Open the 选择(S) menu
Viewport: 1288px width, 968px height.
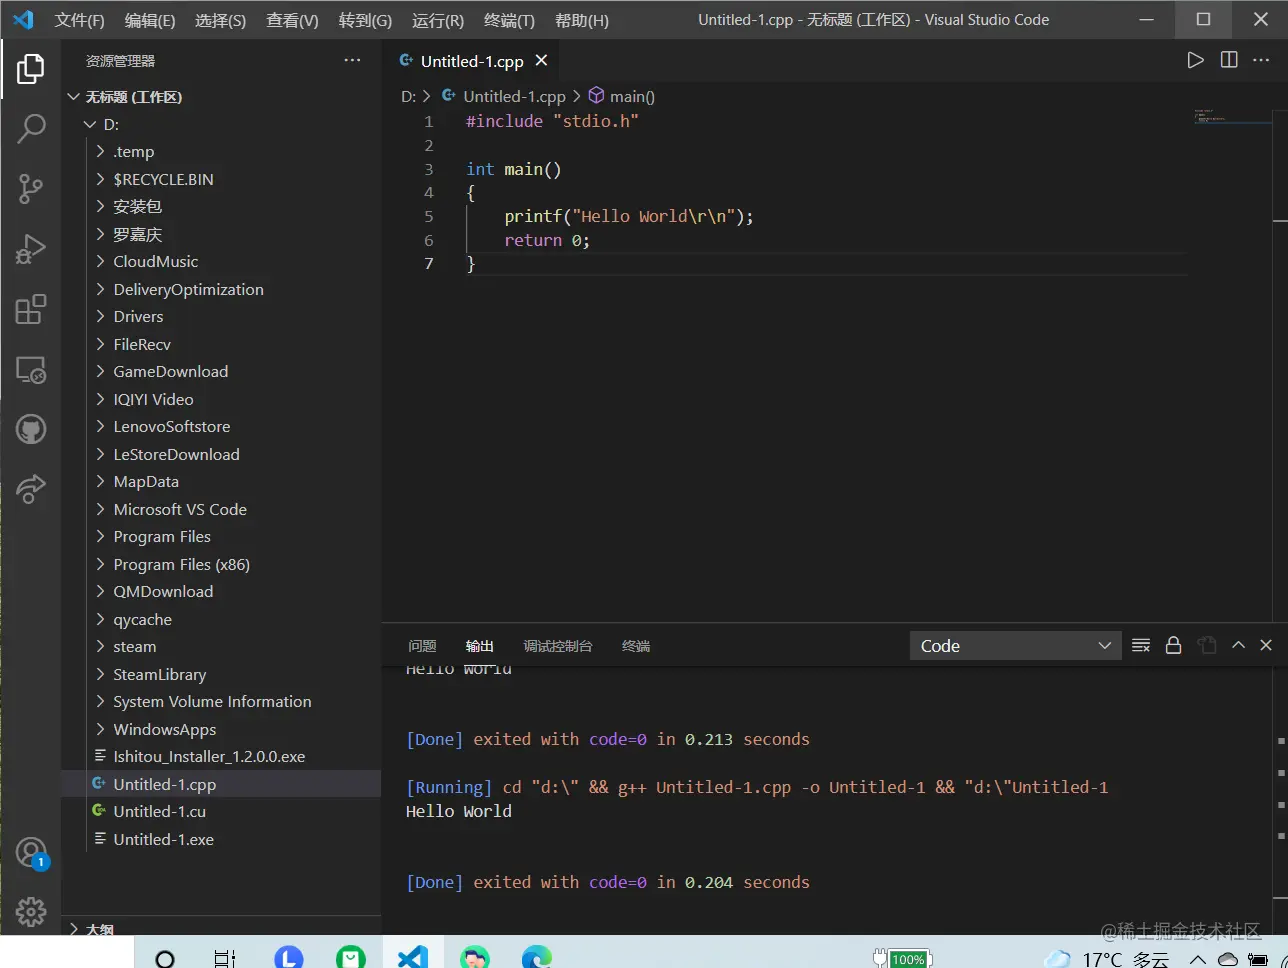(x=220, y=20)
